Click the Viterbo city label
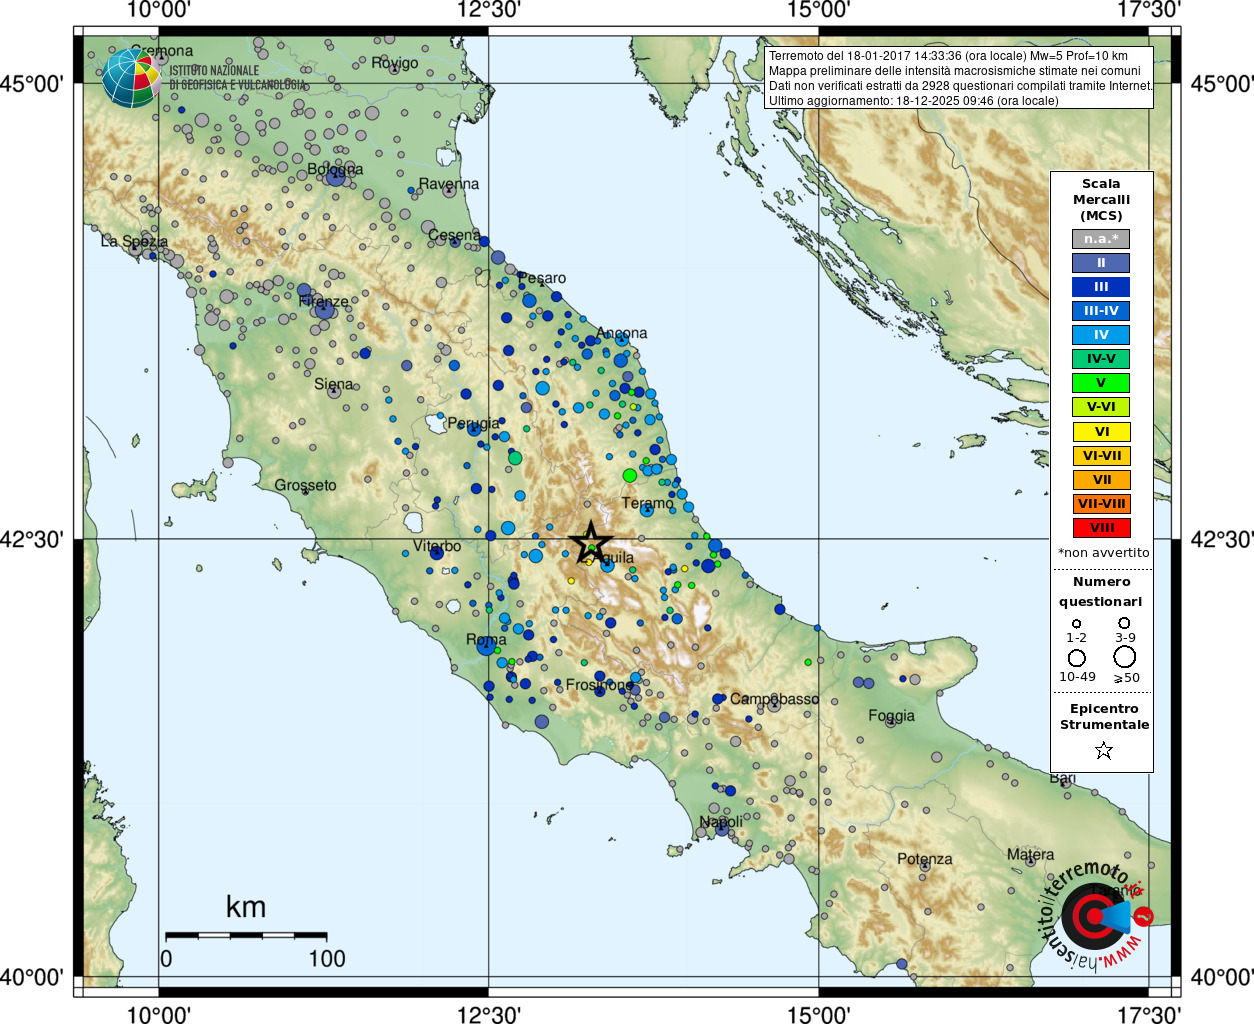This screenshot has width=1254, height=1024. (437, 546)
